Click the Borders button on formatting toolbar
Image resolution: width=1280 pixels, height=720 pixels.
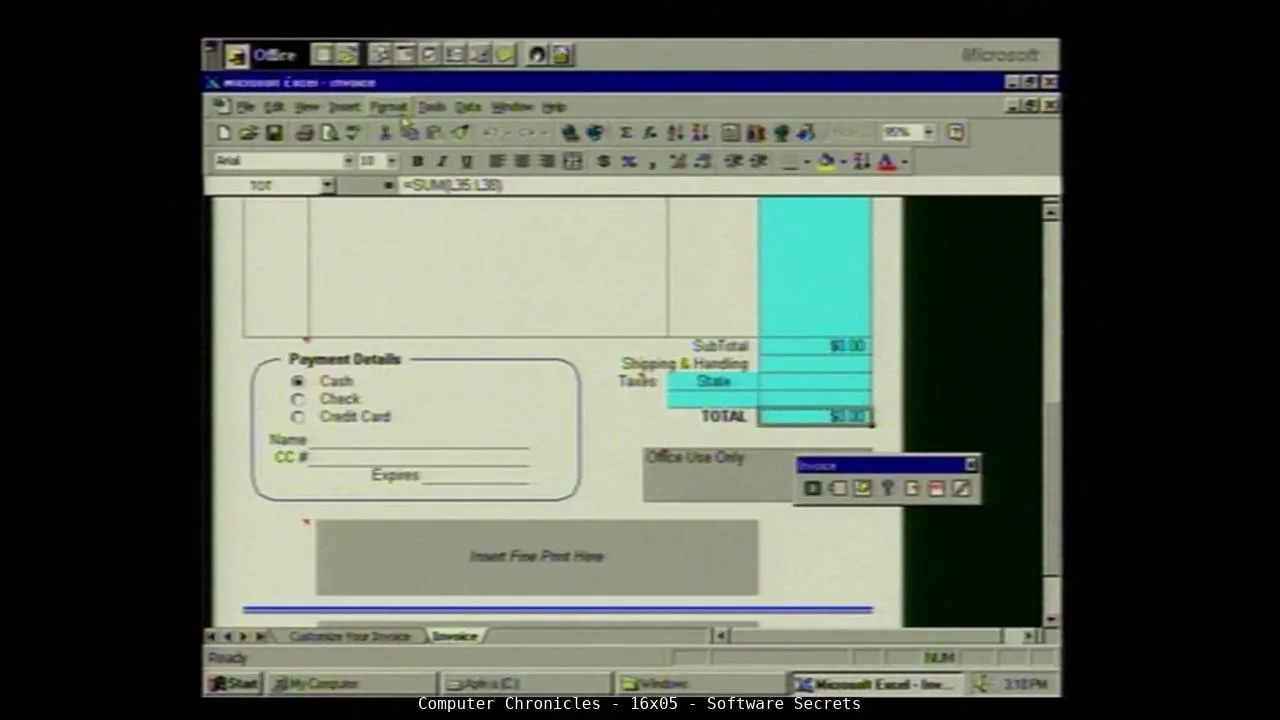pyautogui.click(x=790, y=161)
